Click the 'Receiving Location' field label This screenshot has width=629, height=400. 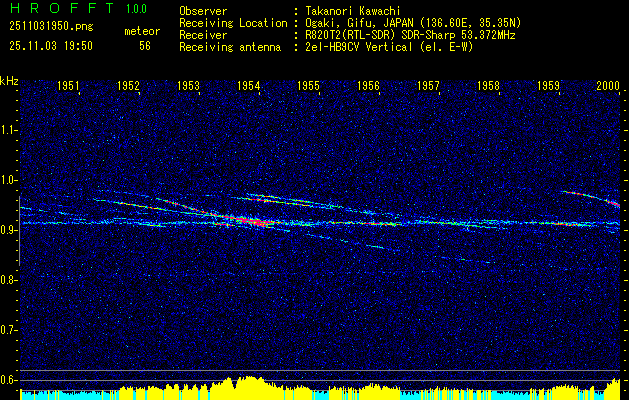233,23
